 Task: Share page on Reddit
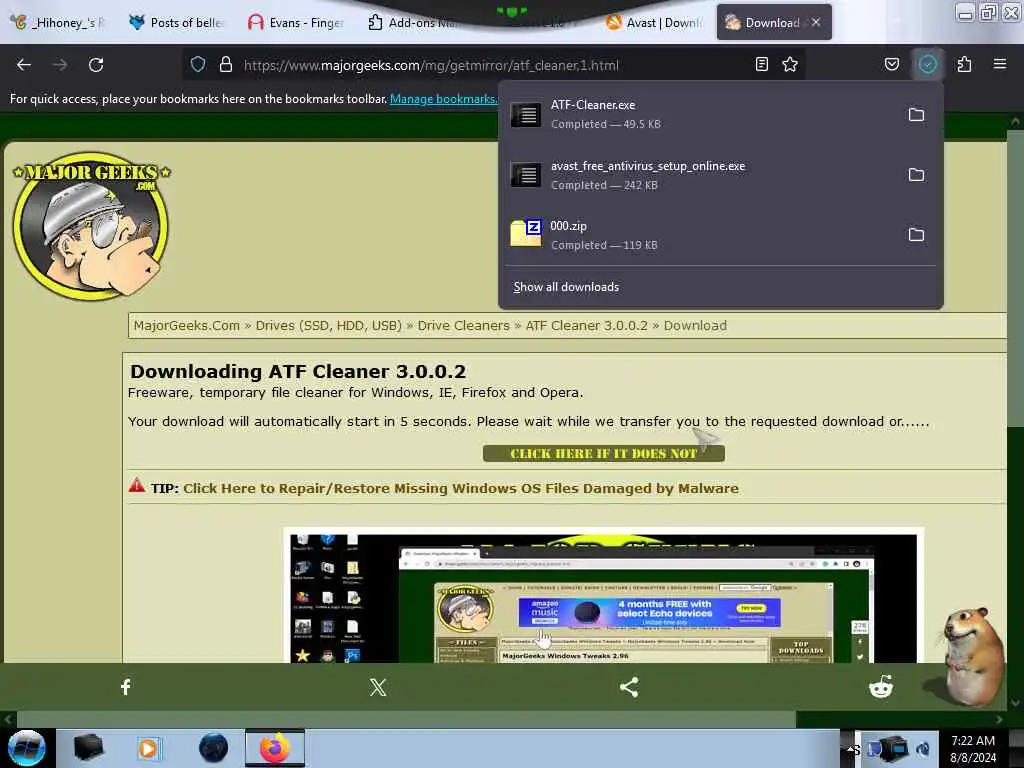coord(880,687)
